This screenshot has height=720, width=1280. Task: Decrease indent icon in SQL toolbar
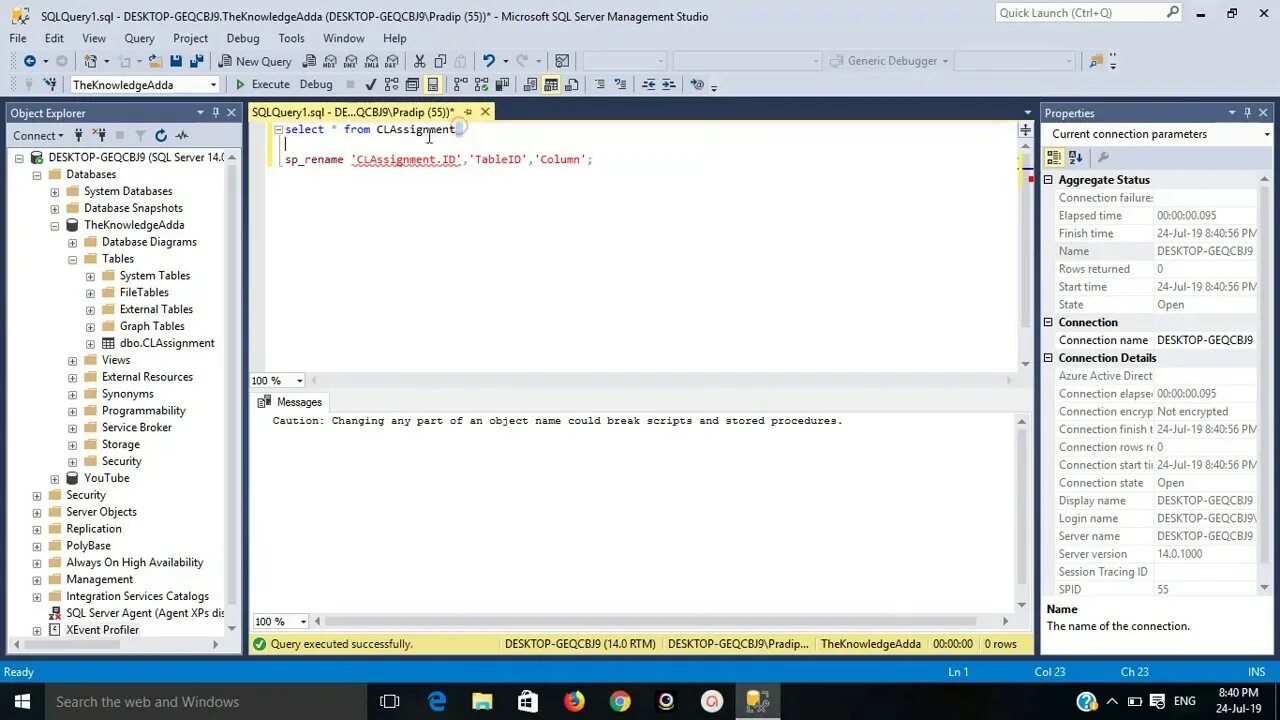click(649, 84)
